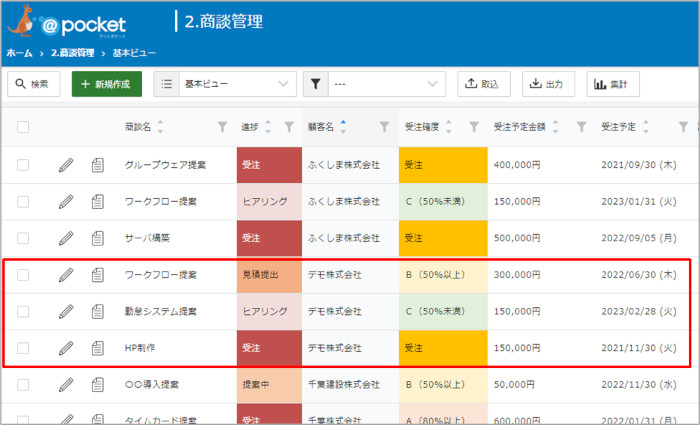Click the 2021/11/30 (火) date cell

(x=639, y=348)
